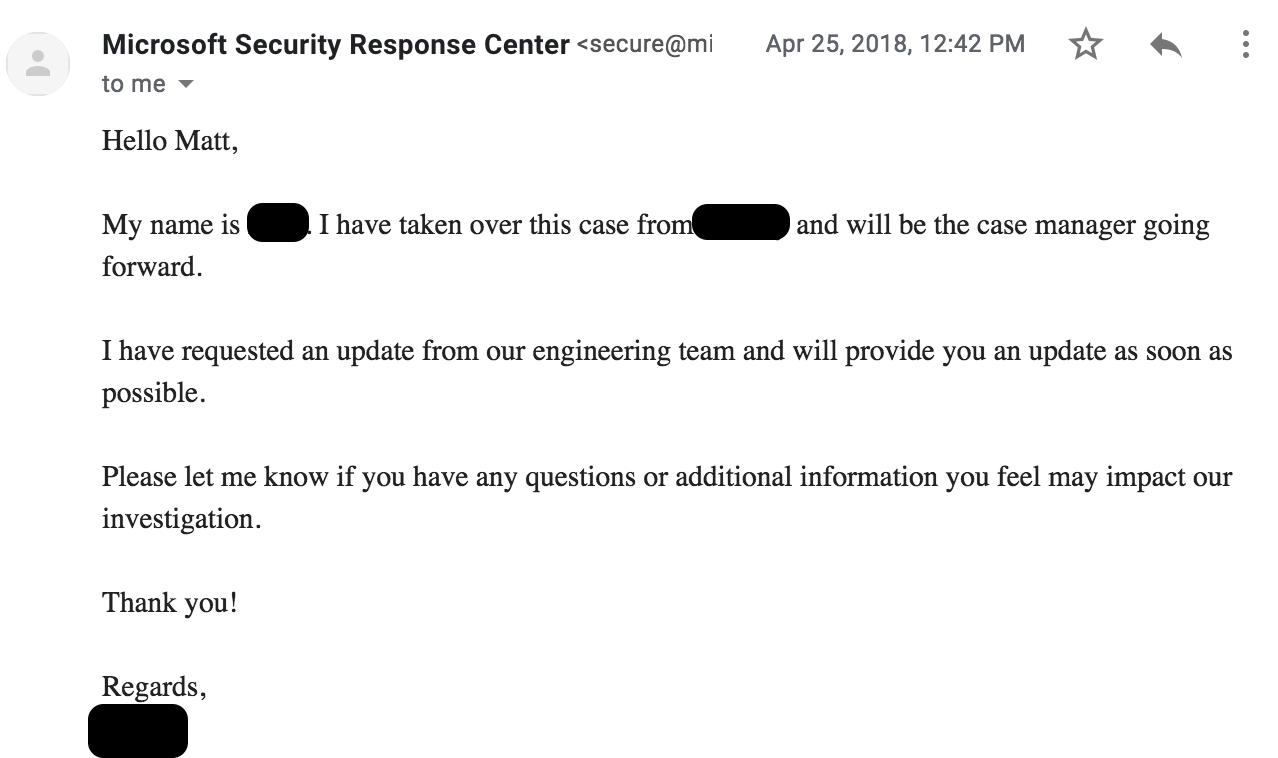Click the redacted name after "My name is"

(x=277, y=223)
